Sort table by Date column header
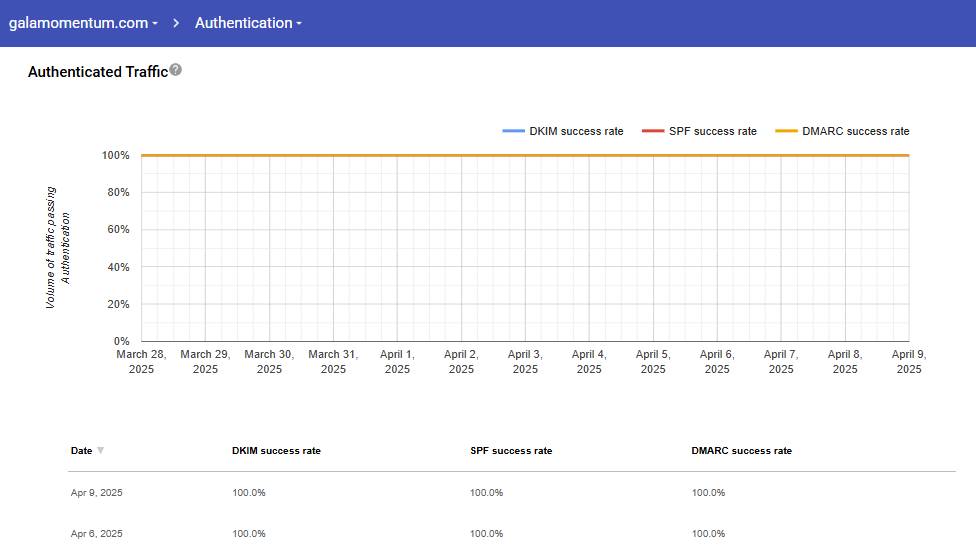 (x=81, y=451)
